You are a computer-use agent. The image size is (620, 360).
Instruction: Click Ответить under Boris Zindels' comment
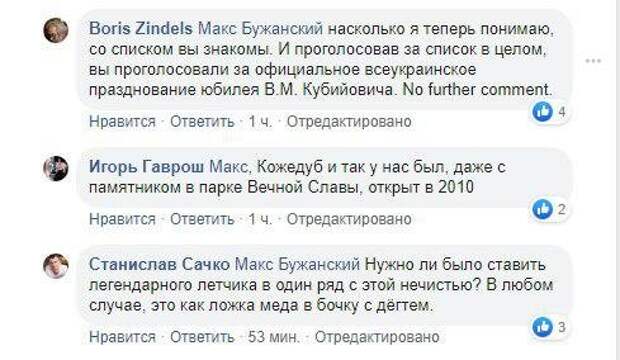(202, 121)
